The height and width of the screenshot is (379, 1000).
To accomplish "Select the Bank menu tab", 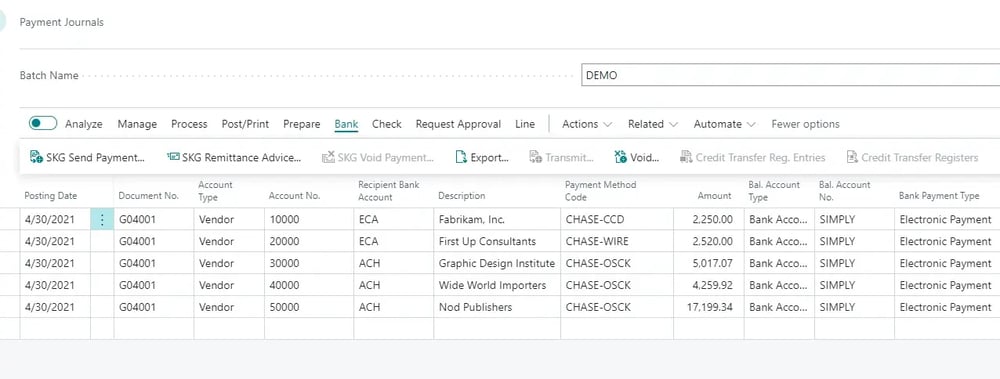I will click(x=346, y=124).
